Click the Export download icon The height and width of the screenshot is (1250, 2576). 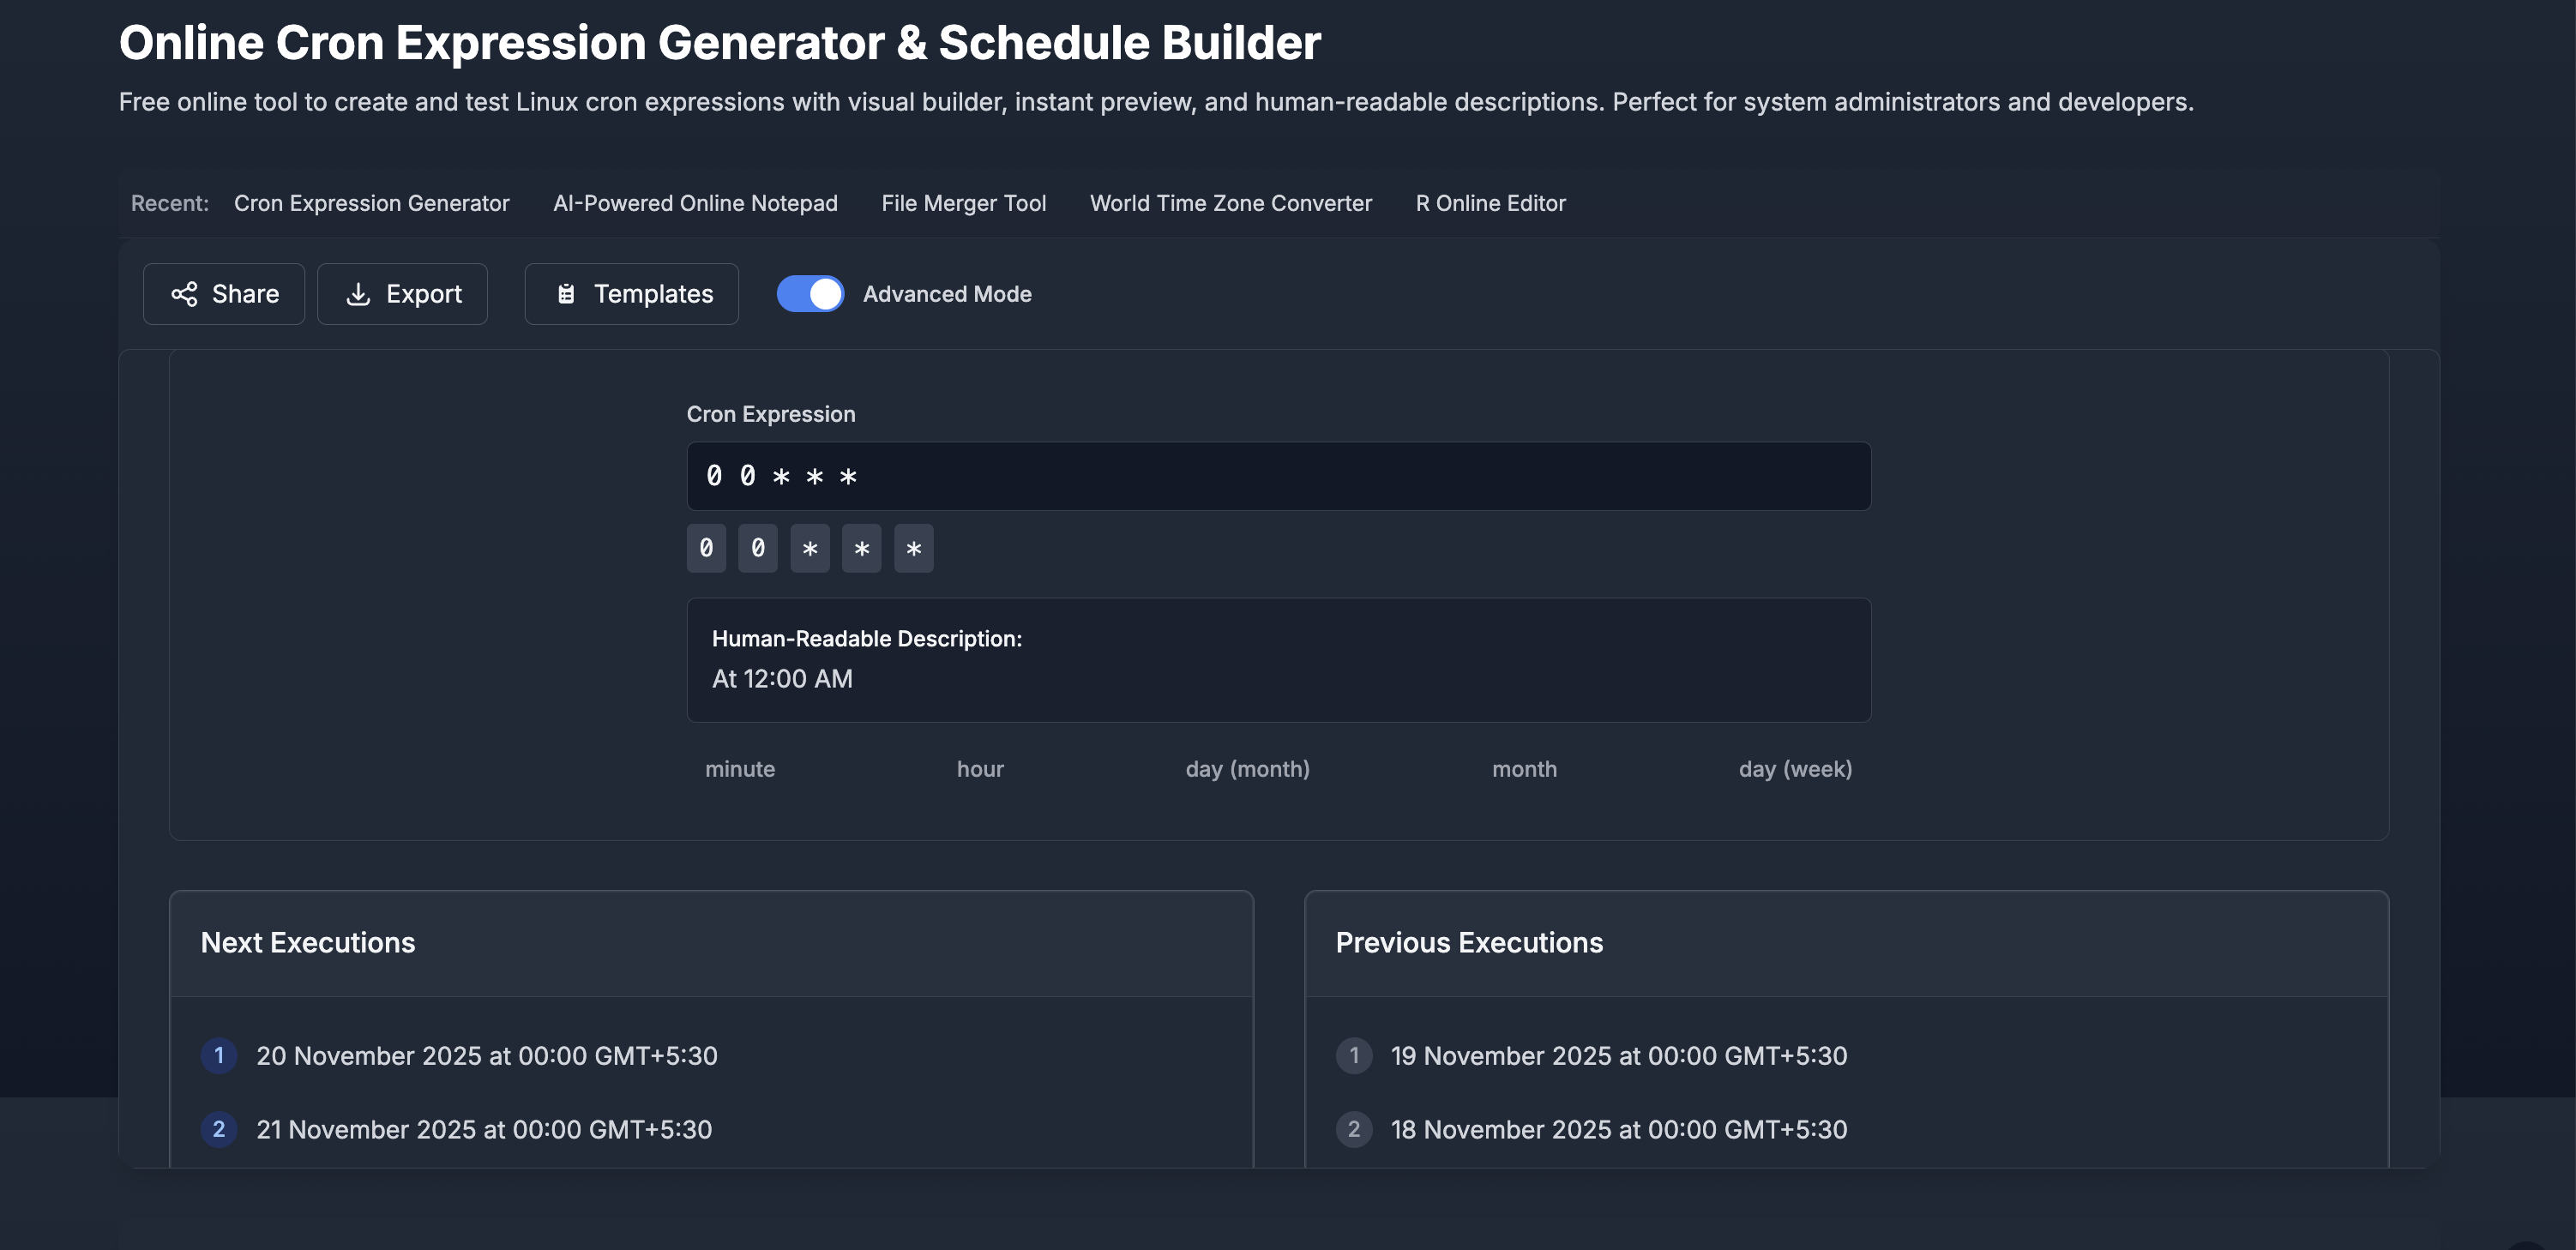(358, 294)
